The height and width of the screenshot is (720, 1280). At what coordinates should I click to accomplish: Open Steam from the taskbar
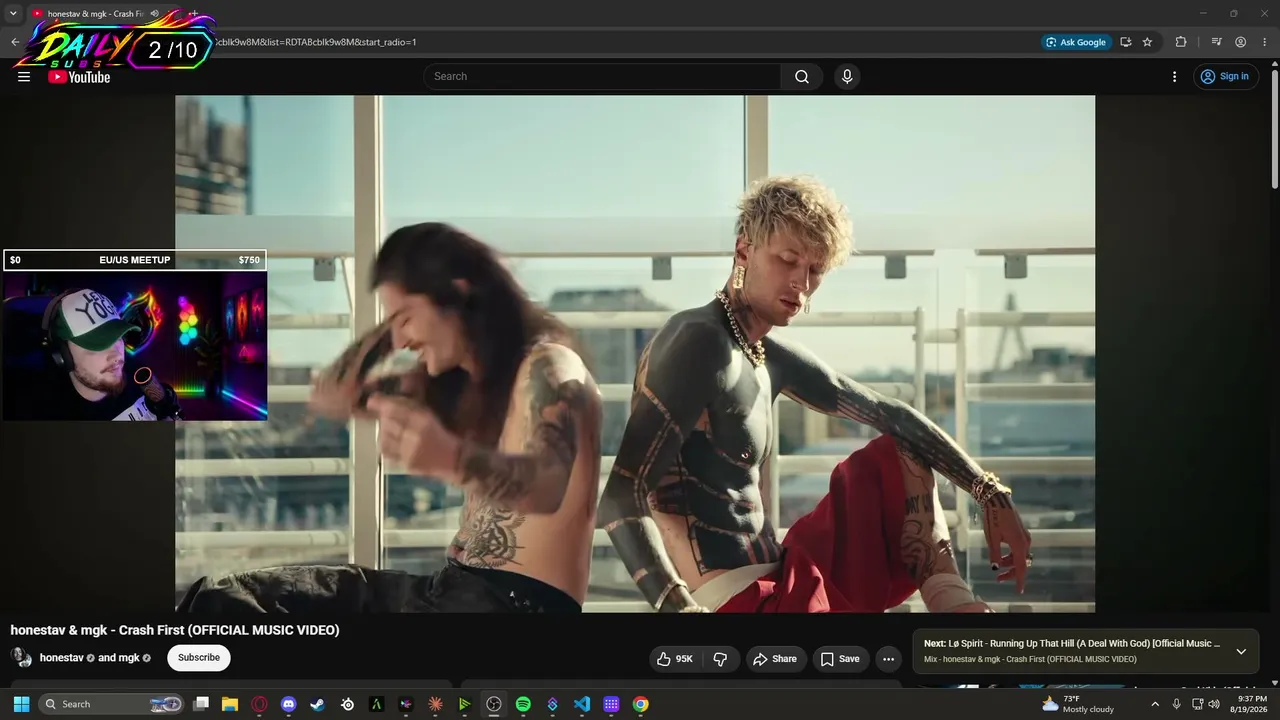(x=318, y=704)
